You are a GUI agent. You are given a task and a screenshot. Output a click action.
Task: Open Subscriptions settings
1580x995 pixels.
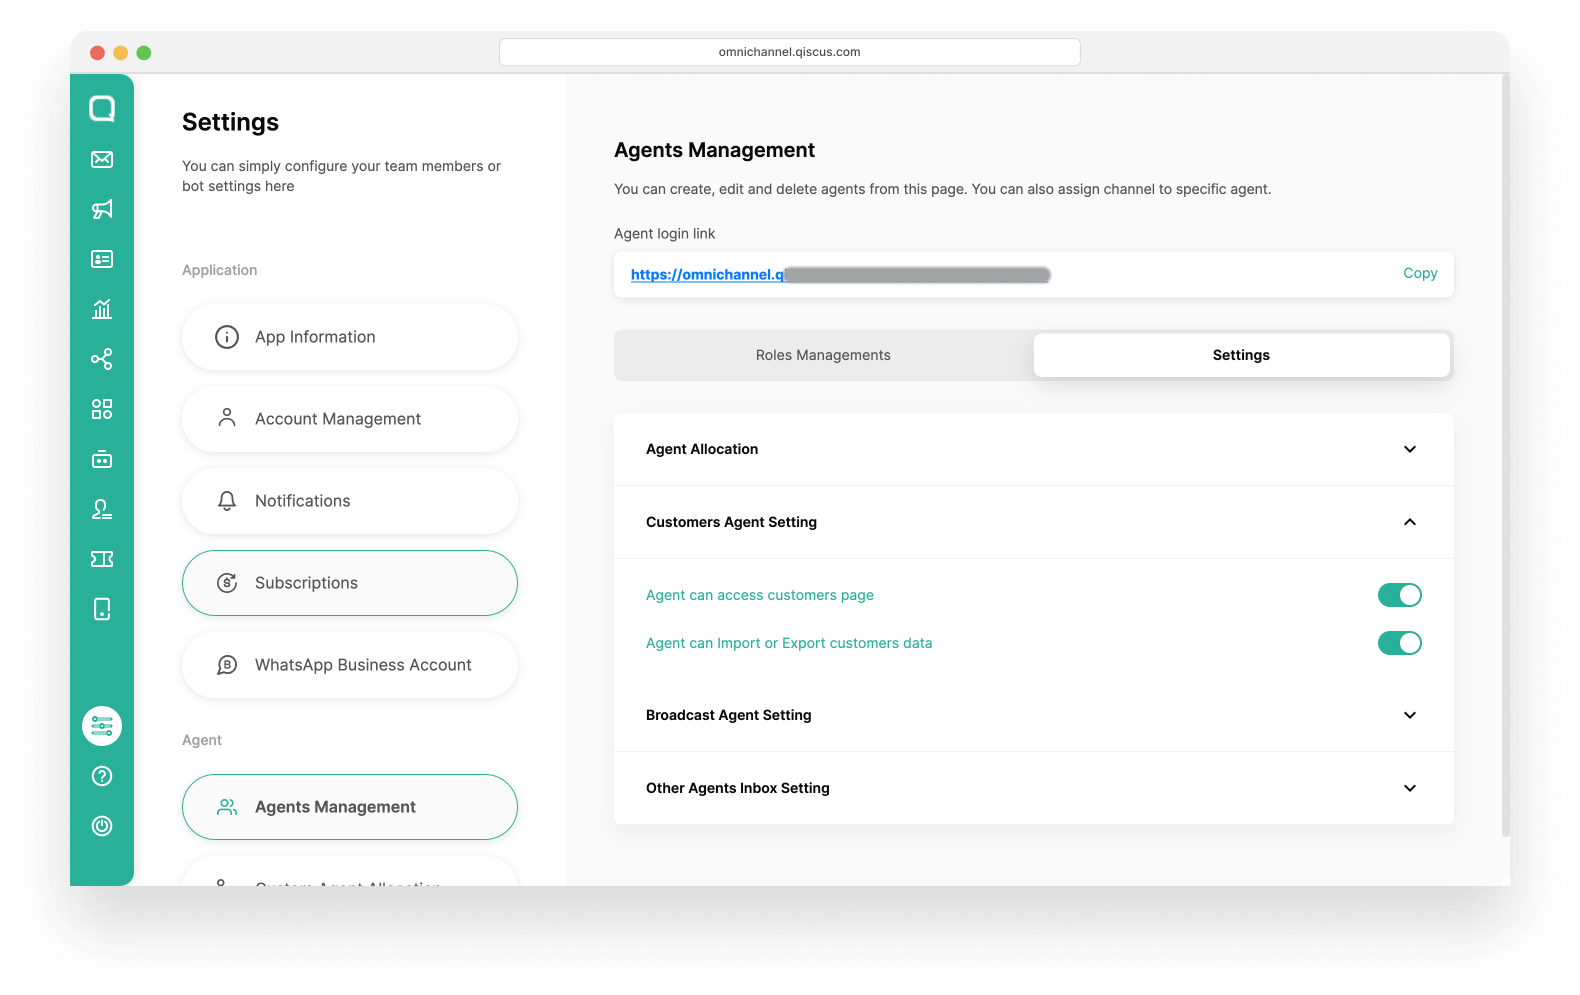click(350, 583)
